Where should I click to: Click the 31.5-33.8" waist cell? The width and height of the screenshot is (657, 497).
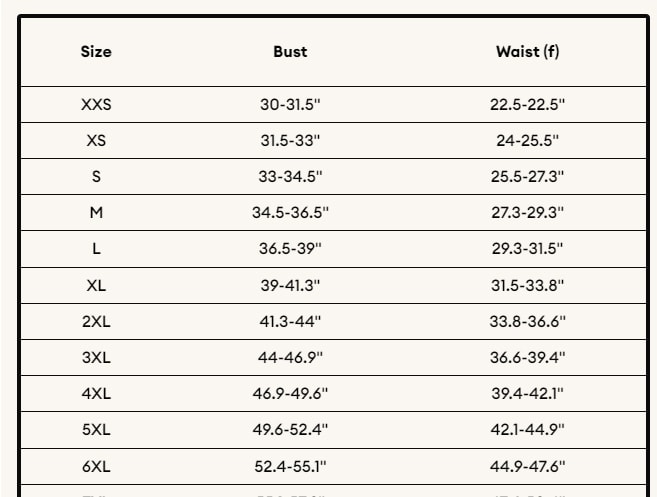(527, 285)
